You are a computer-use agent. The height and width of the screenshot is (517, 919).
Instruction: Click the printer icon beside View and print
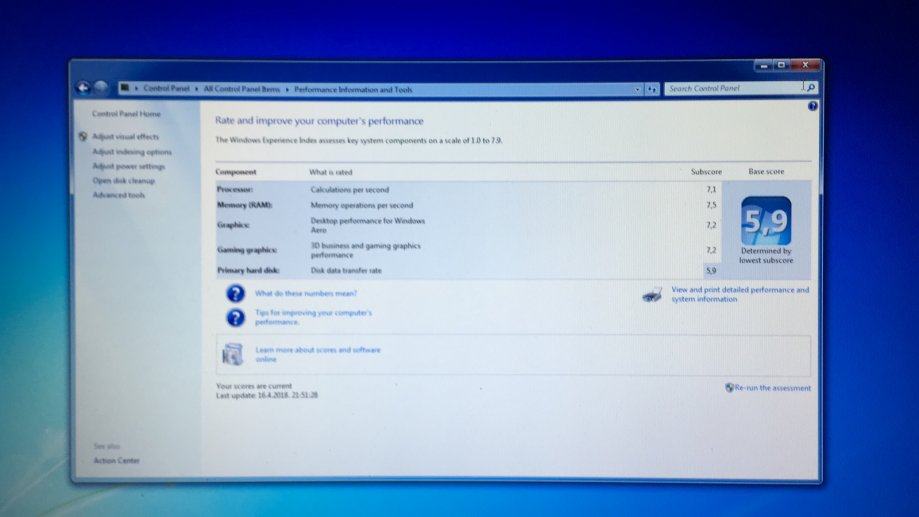click(x=652, y=294)
